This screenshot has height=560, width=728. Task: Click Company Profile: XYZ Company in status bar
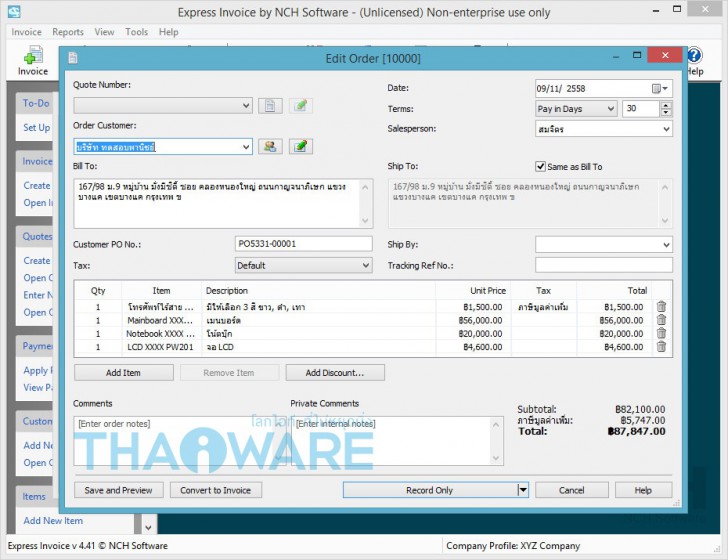tap(513, 546)
